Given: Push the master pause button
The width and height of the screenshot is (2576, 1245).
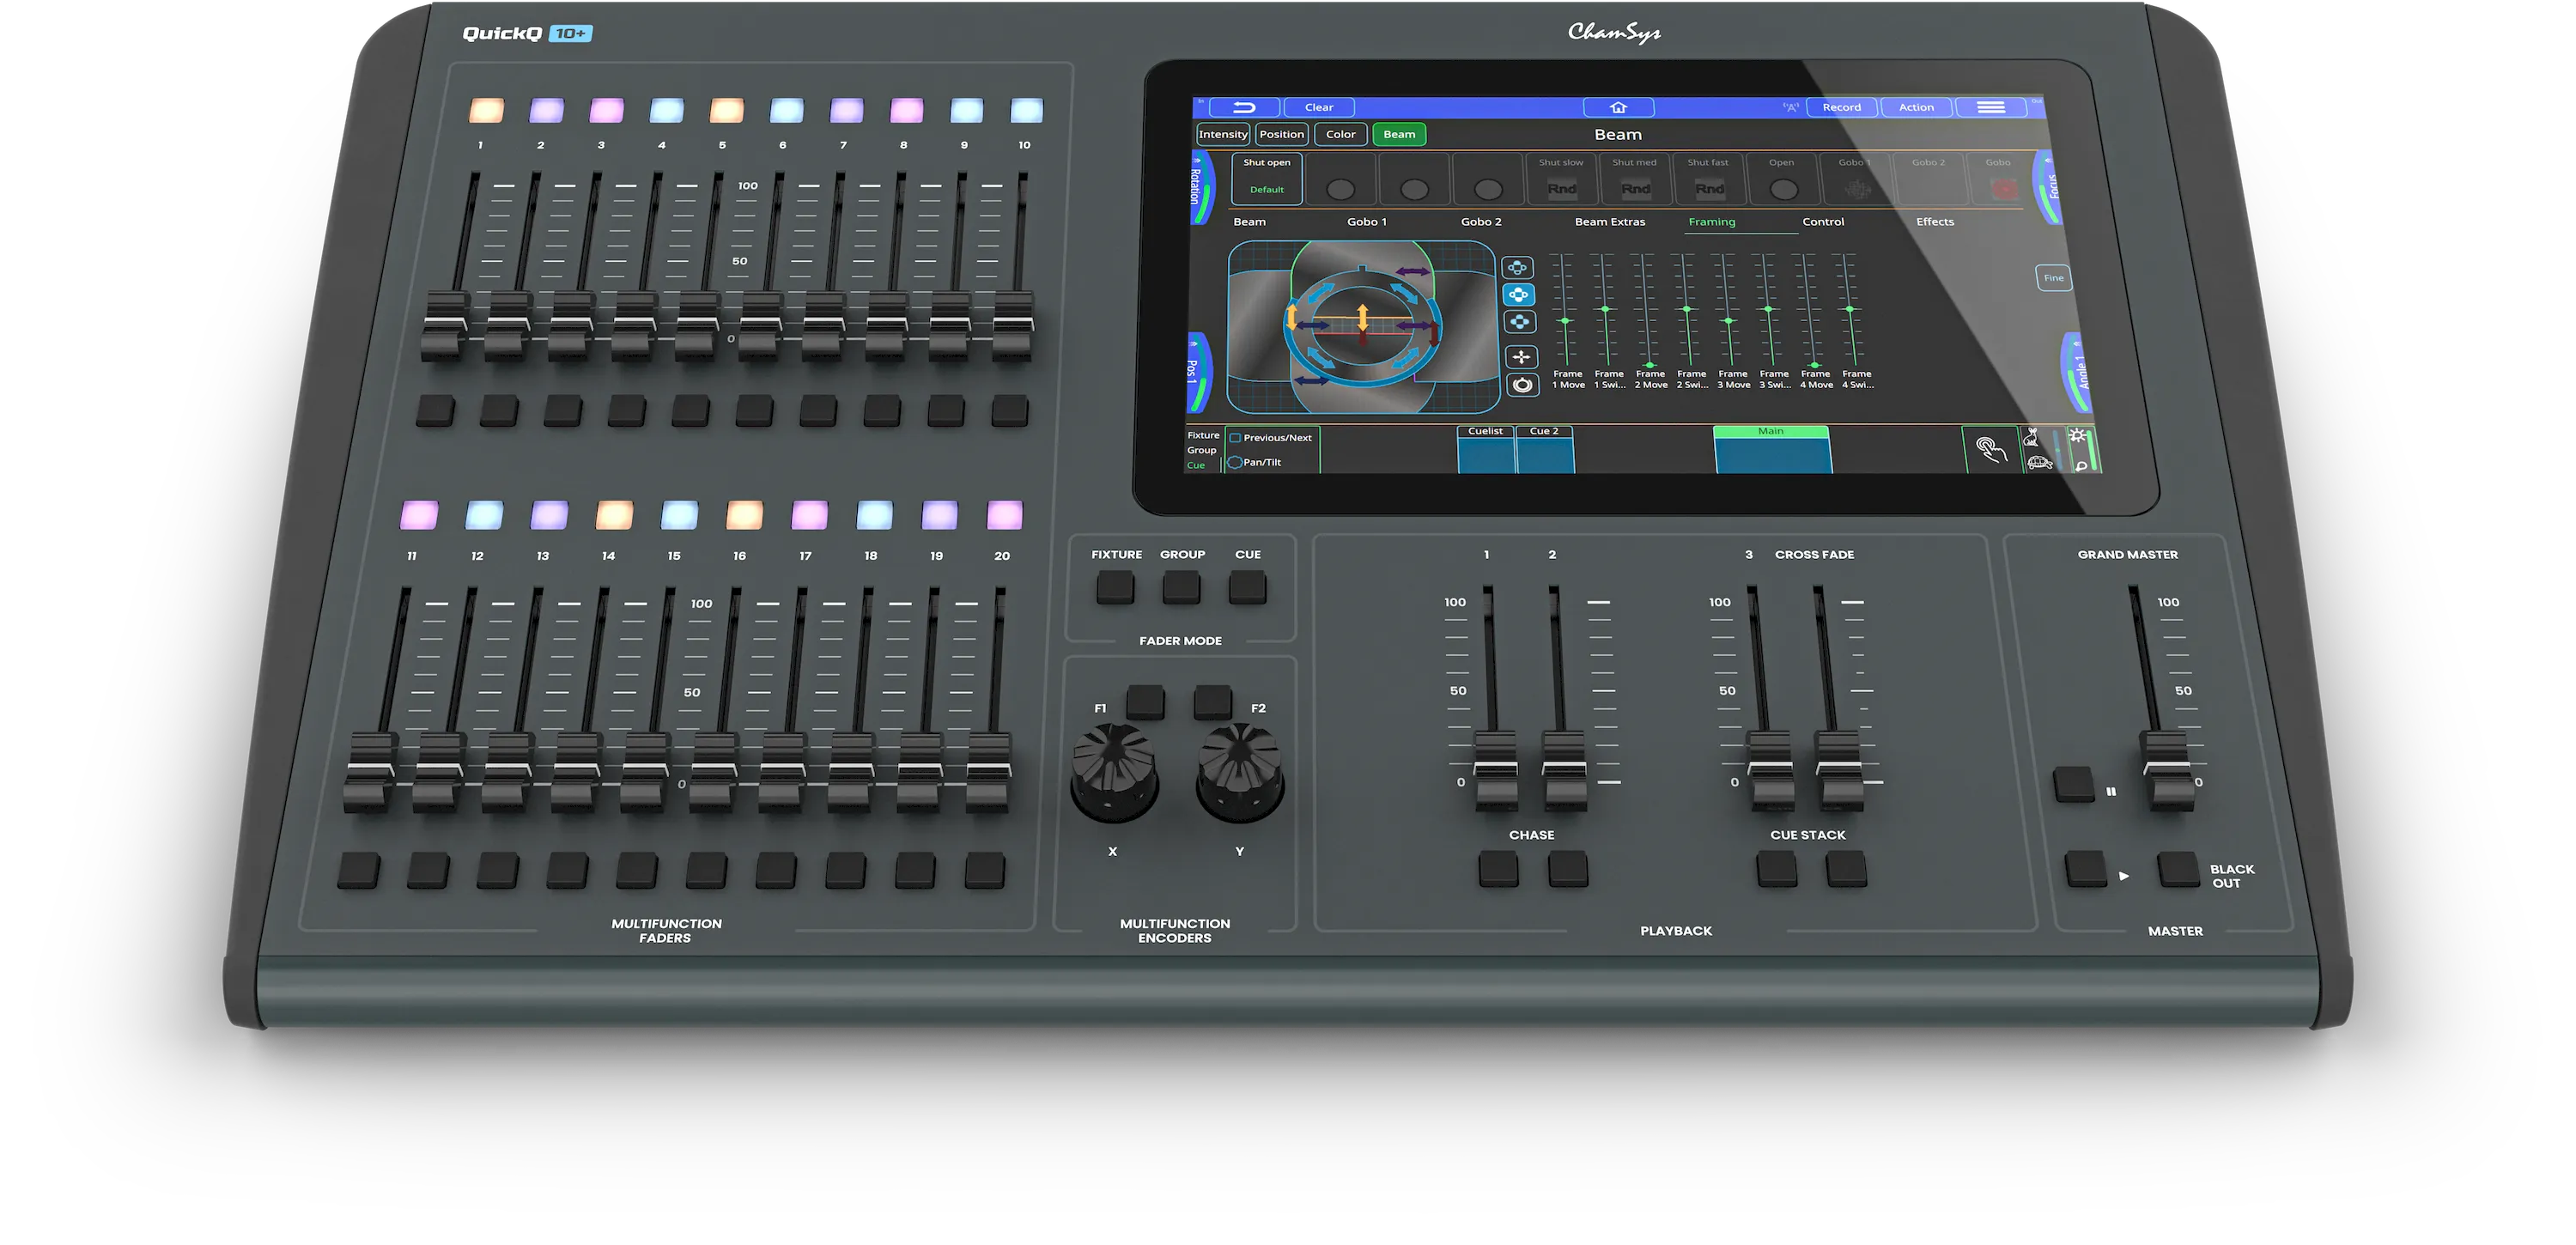Looking at the screenshot, I should click(x=2073, y=784).
